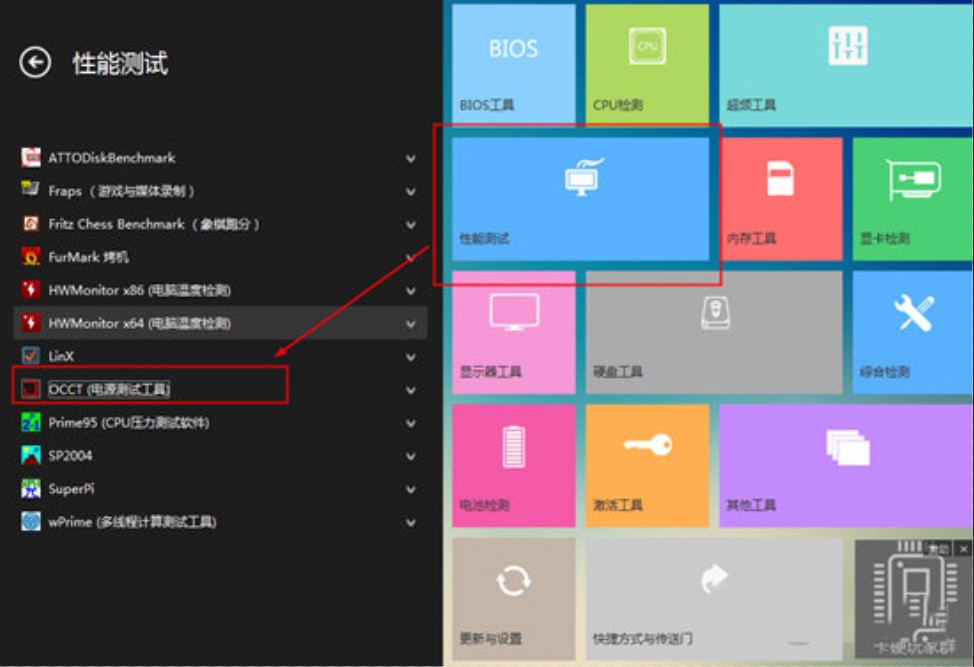This screenshot has height=667, width=974.
Task: Expand the Fritz Chess Benchmark chevron
Action: pos(411,225)
